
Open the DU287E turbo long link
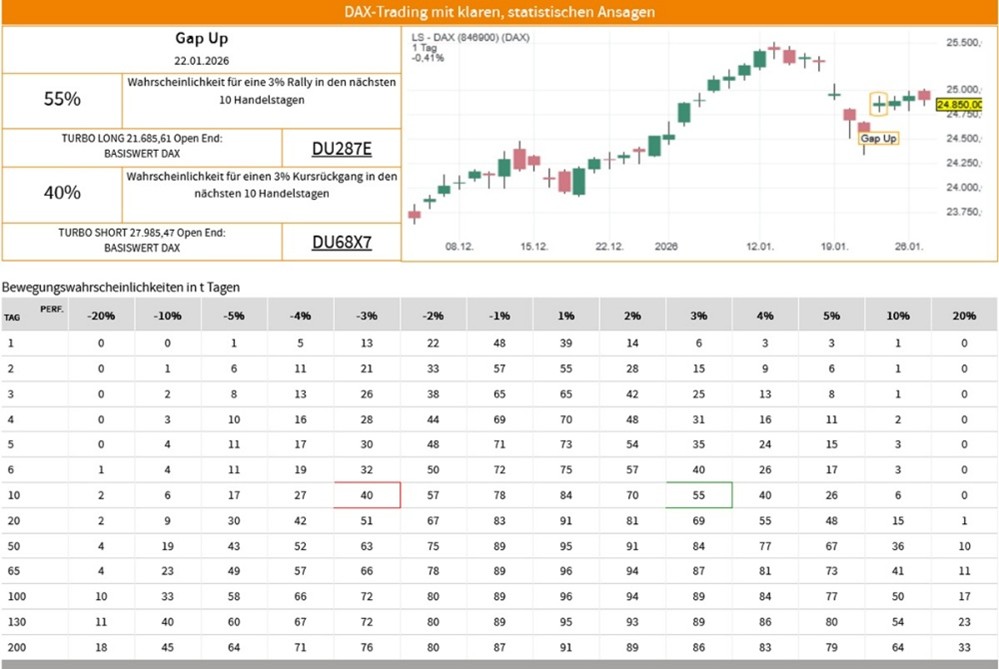coord(341,149)
